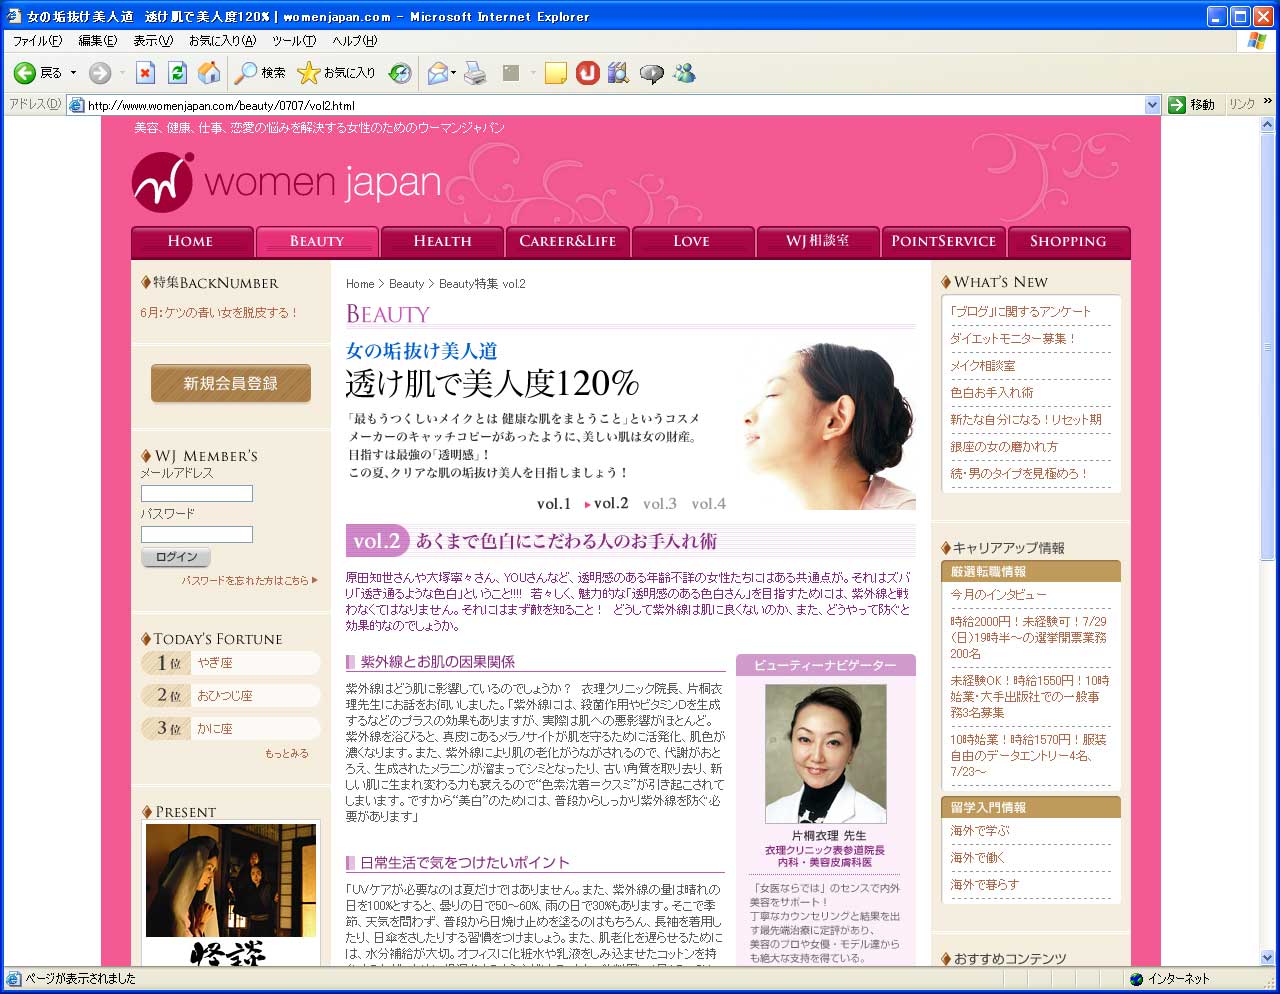The image size is (1280, 994).
Task: Switch to the HEALTH navigation tab
Action: click(442, 241)
